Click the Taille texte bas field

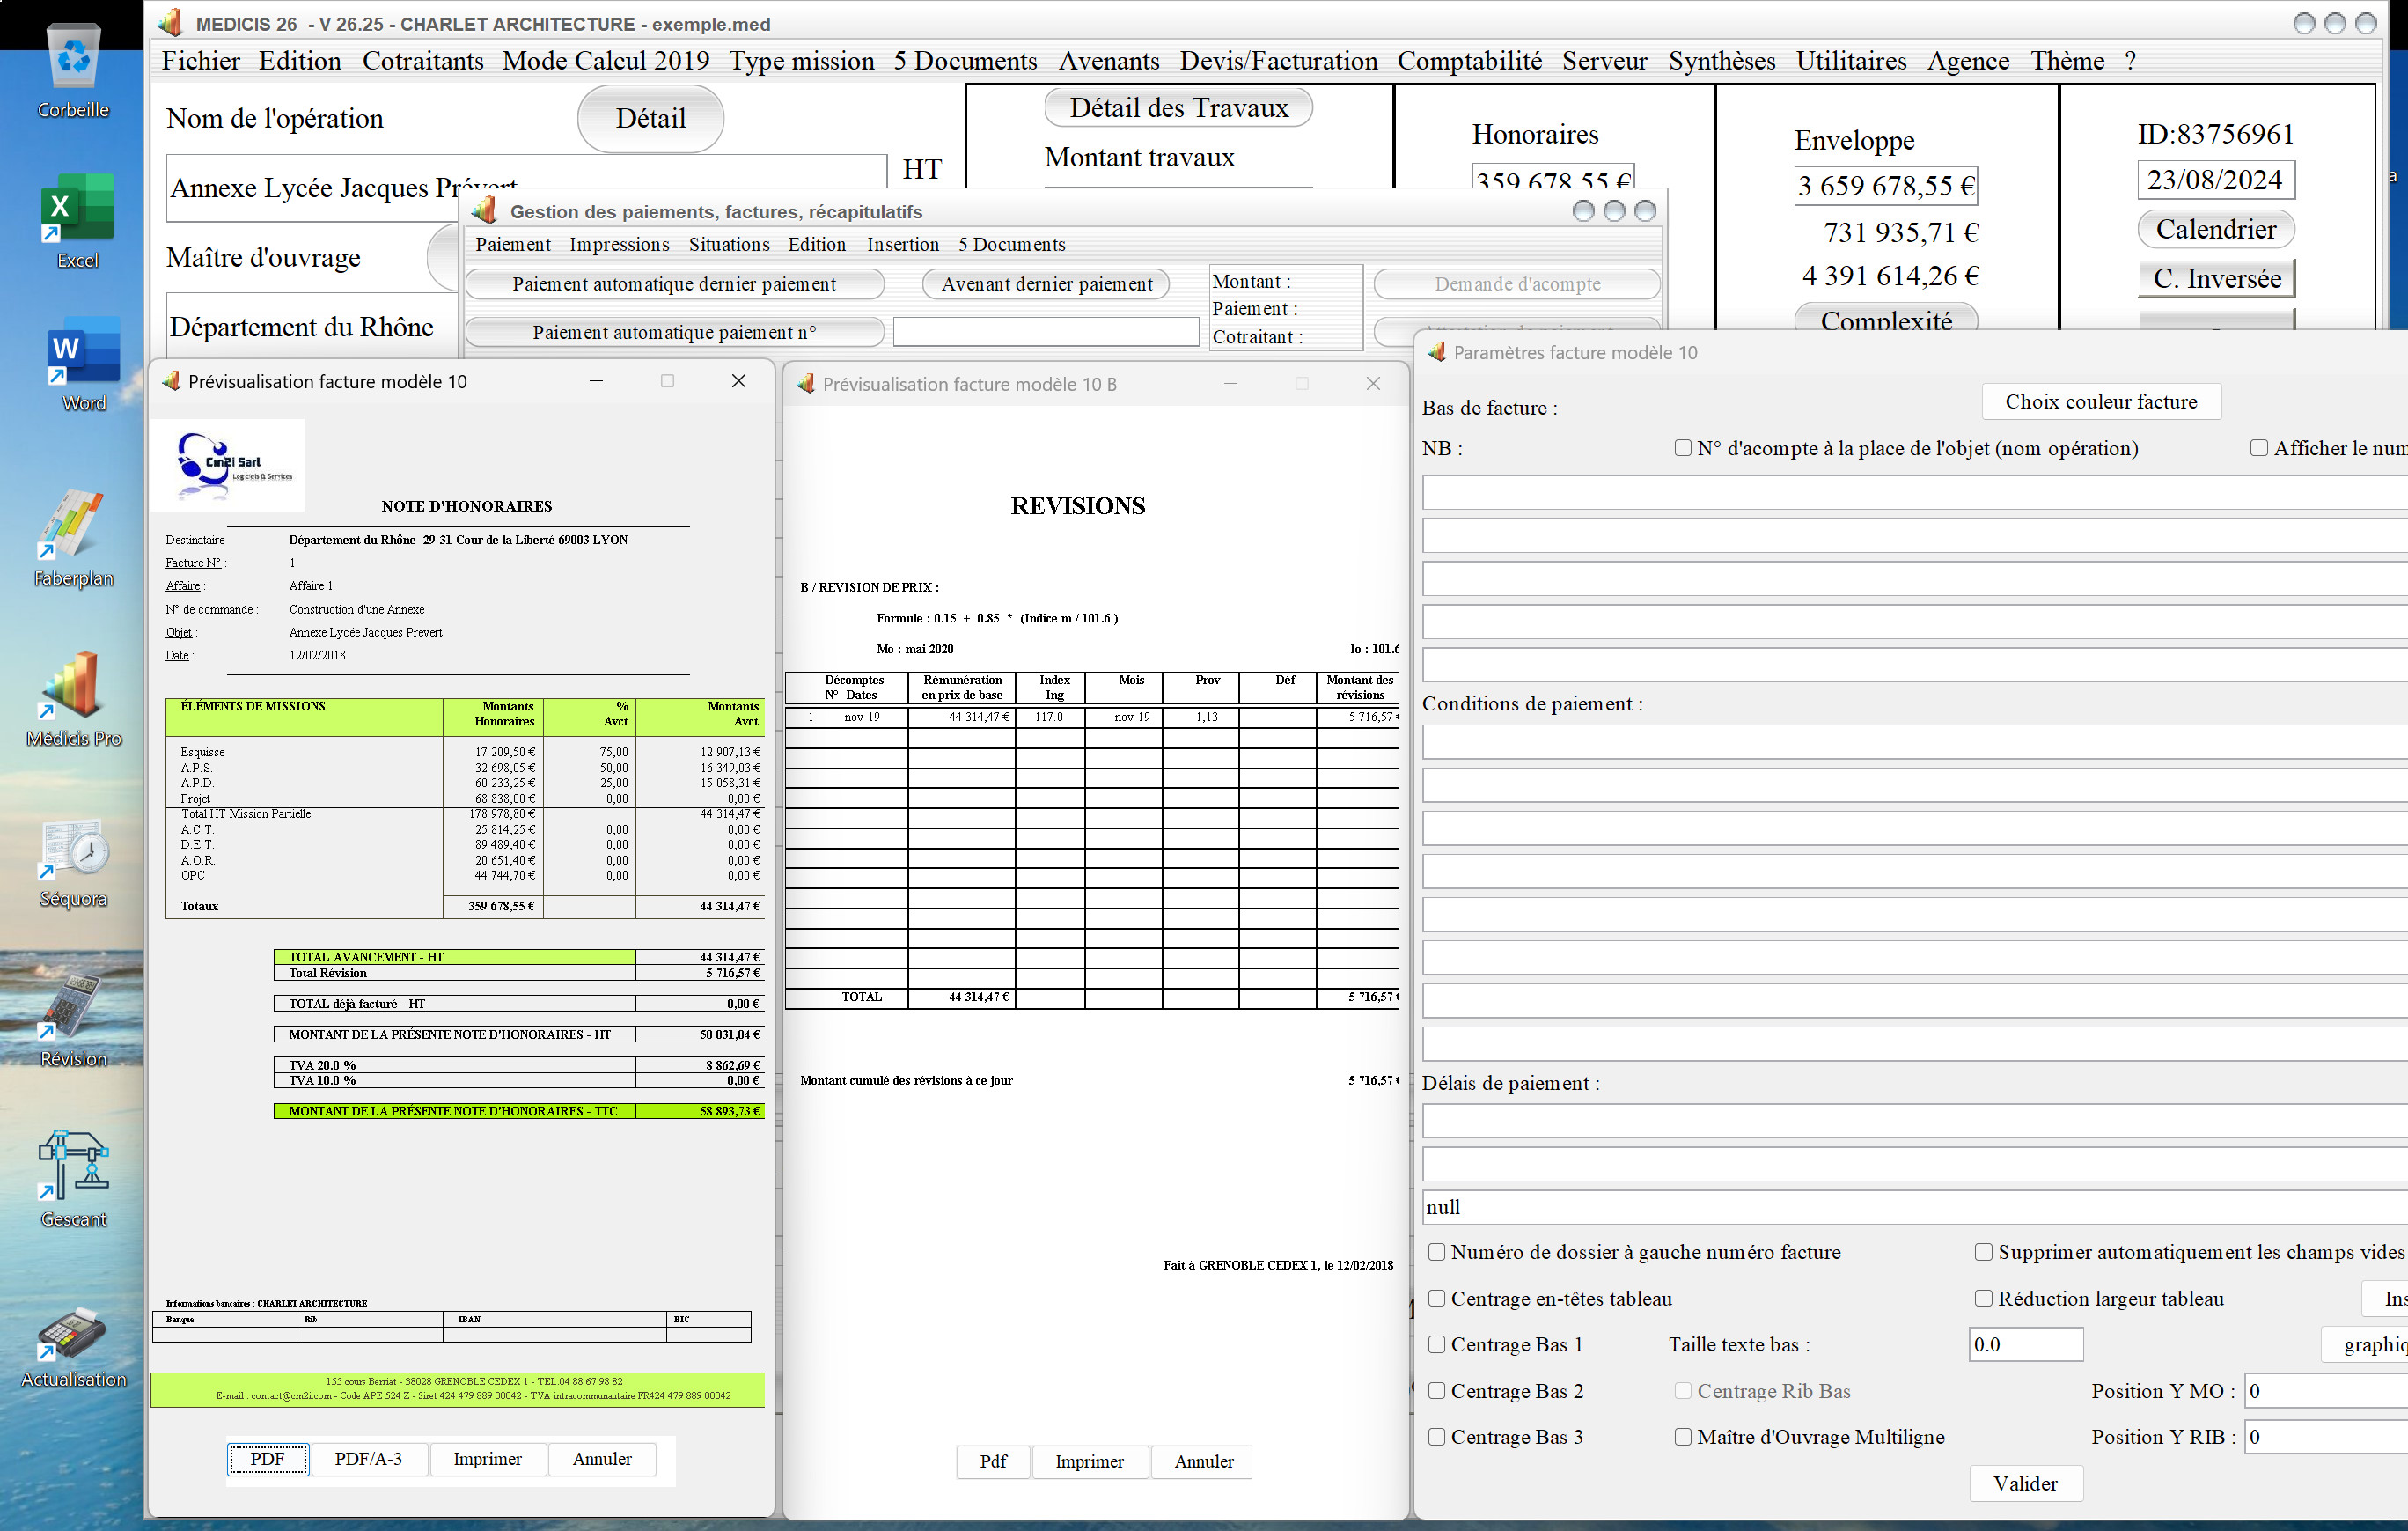2025,1344
